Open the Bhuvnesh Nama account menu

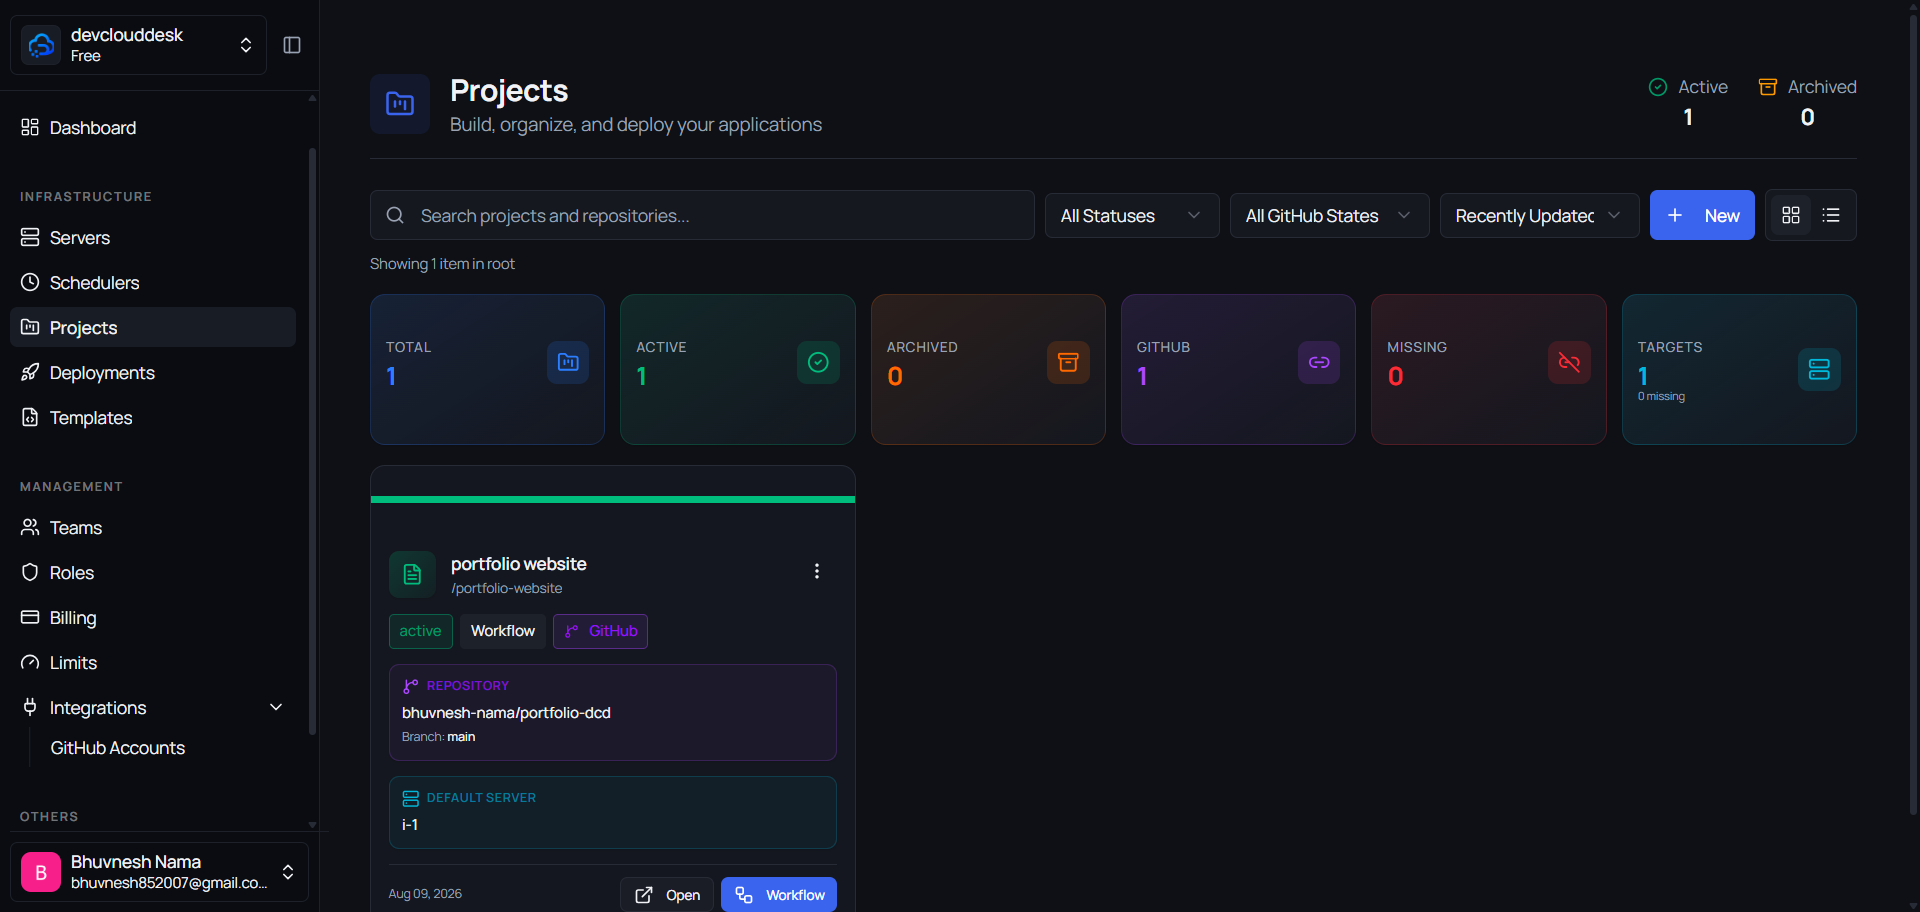pyautogui.click(x=160, y=872)
